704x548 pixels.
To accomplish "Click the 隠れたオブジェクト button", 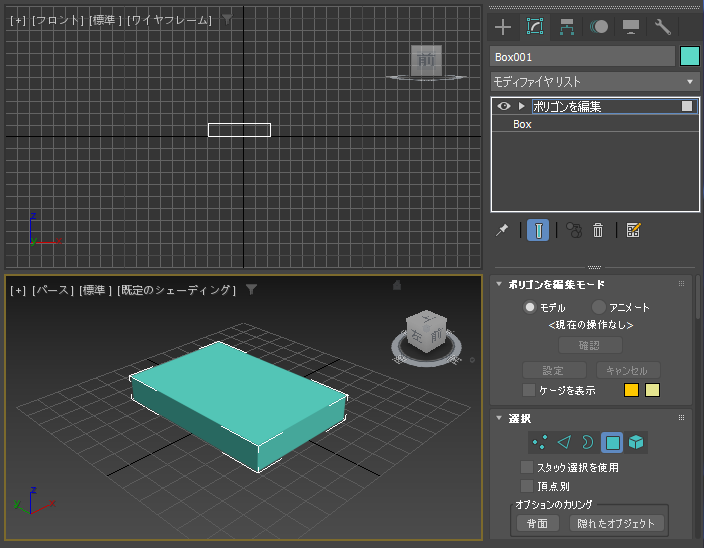I will coord(616,523).
